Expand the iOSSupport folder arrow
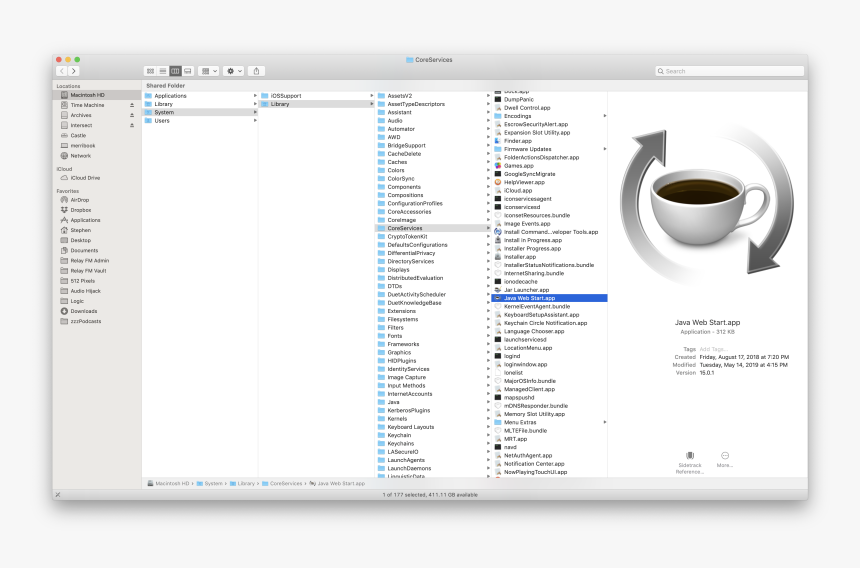The image size is (860, 568). (x=372, y=96)
